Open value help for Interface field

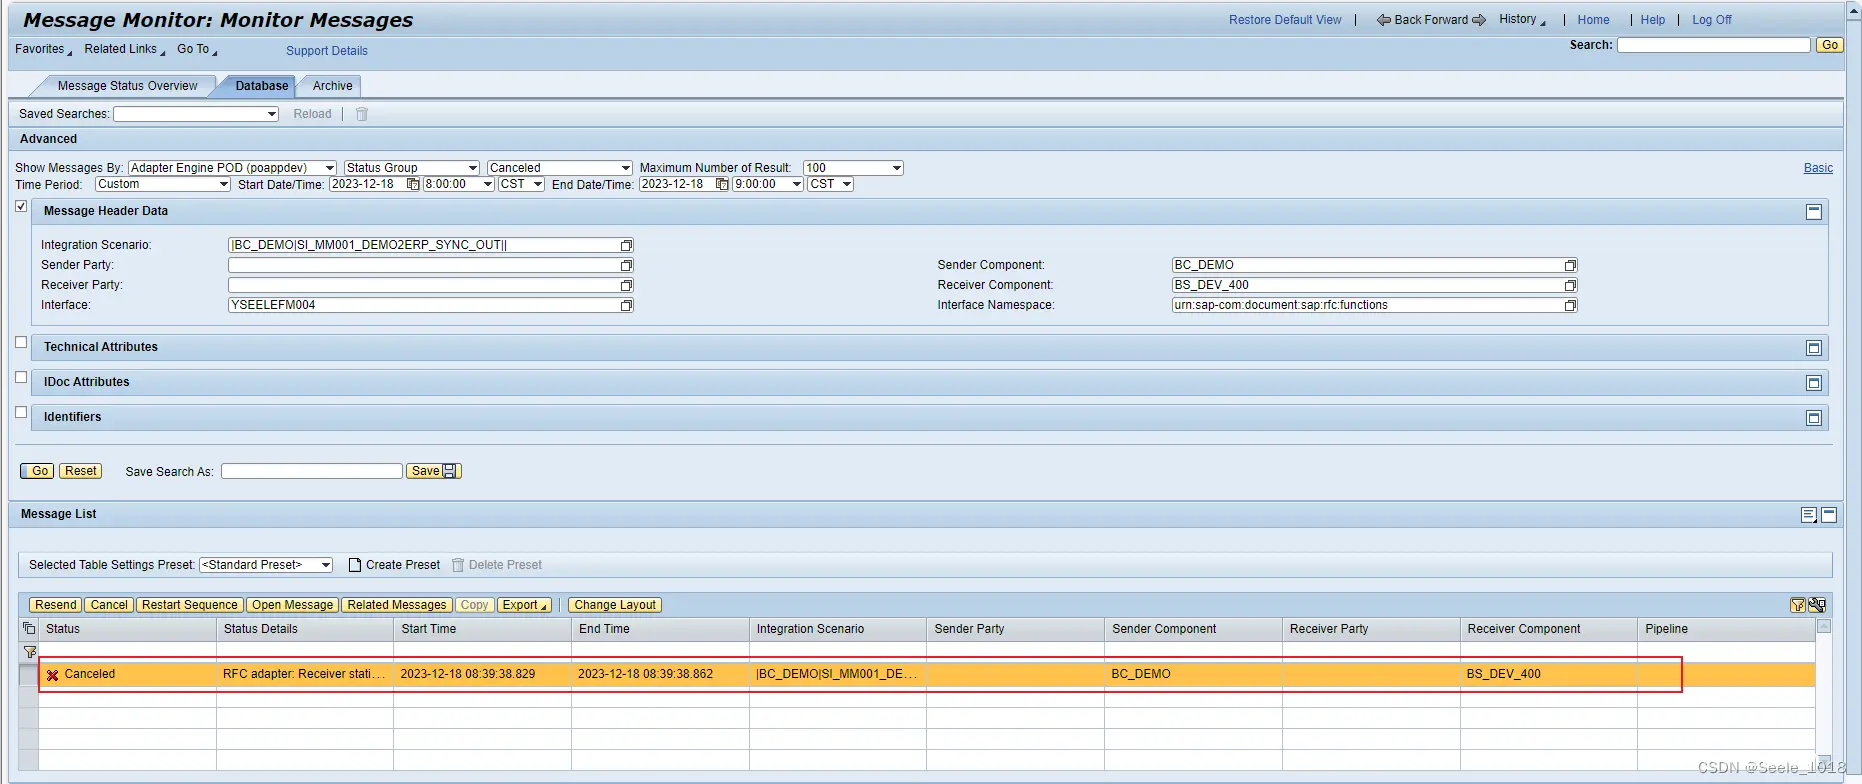click(x=627, y=305)
